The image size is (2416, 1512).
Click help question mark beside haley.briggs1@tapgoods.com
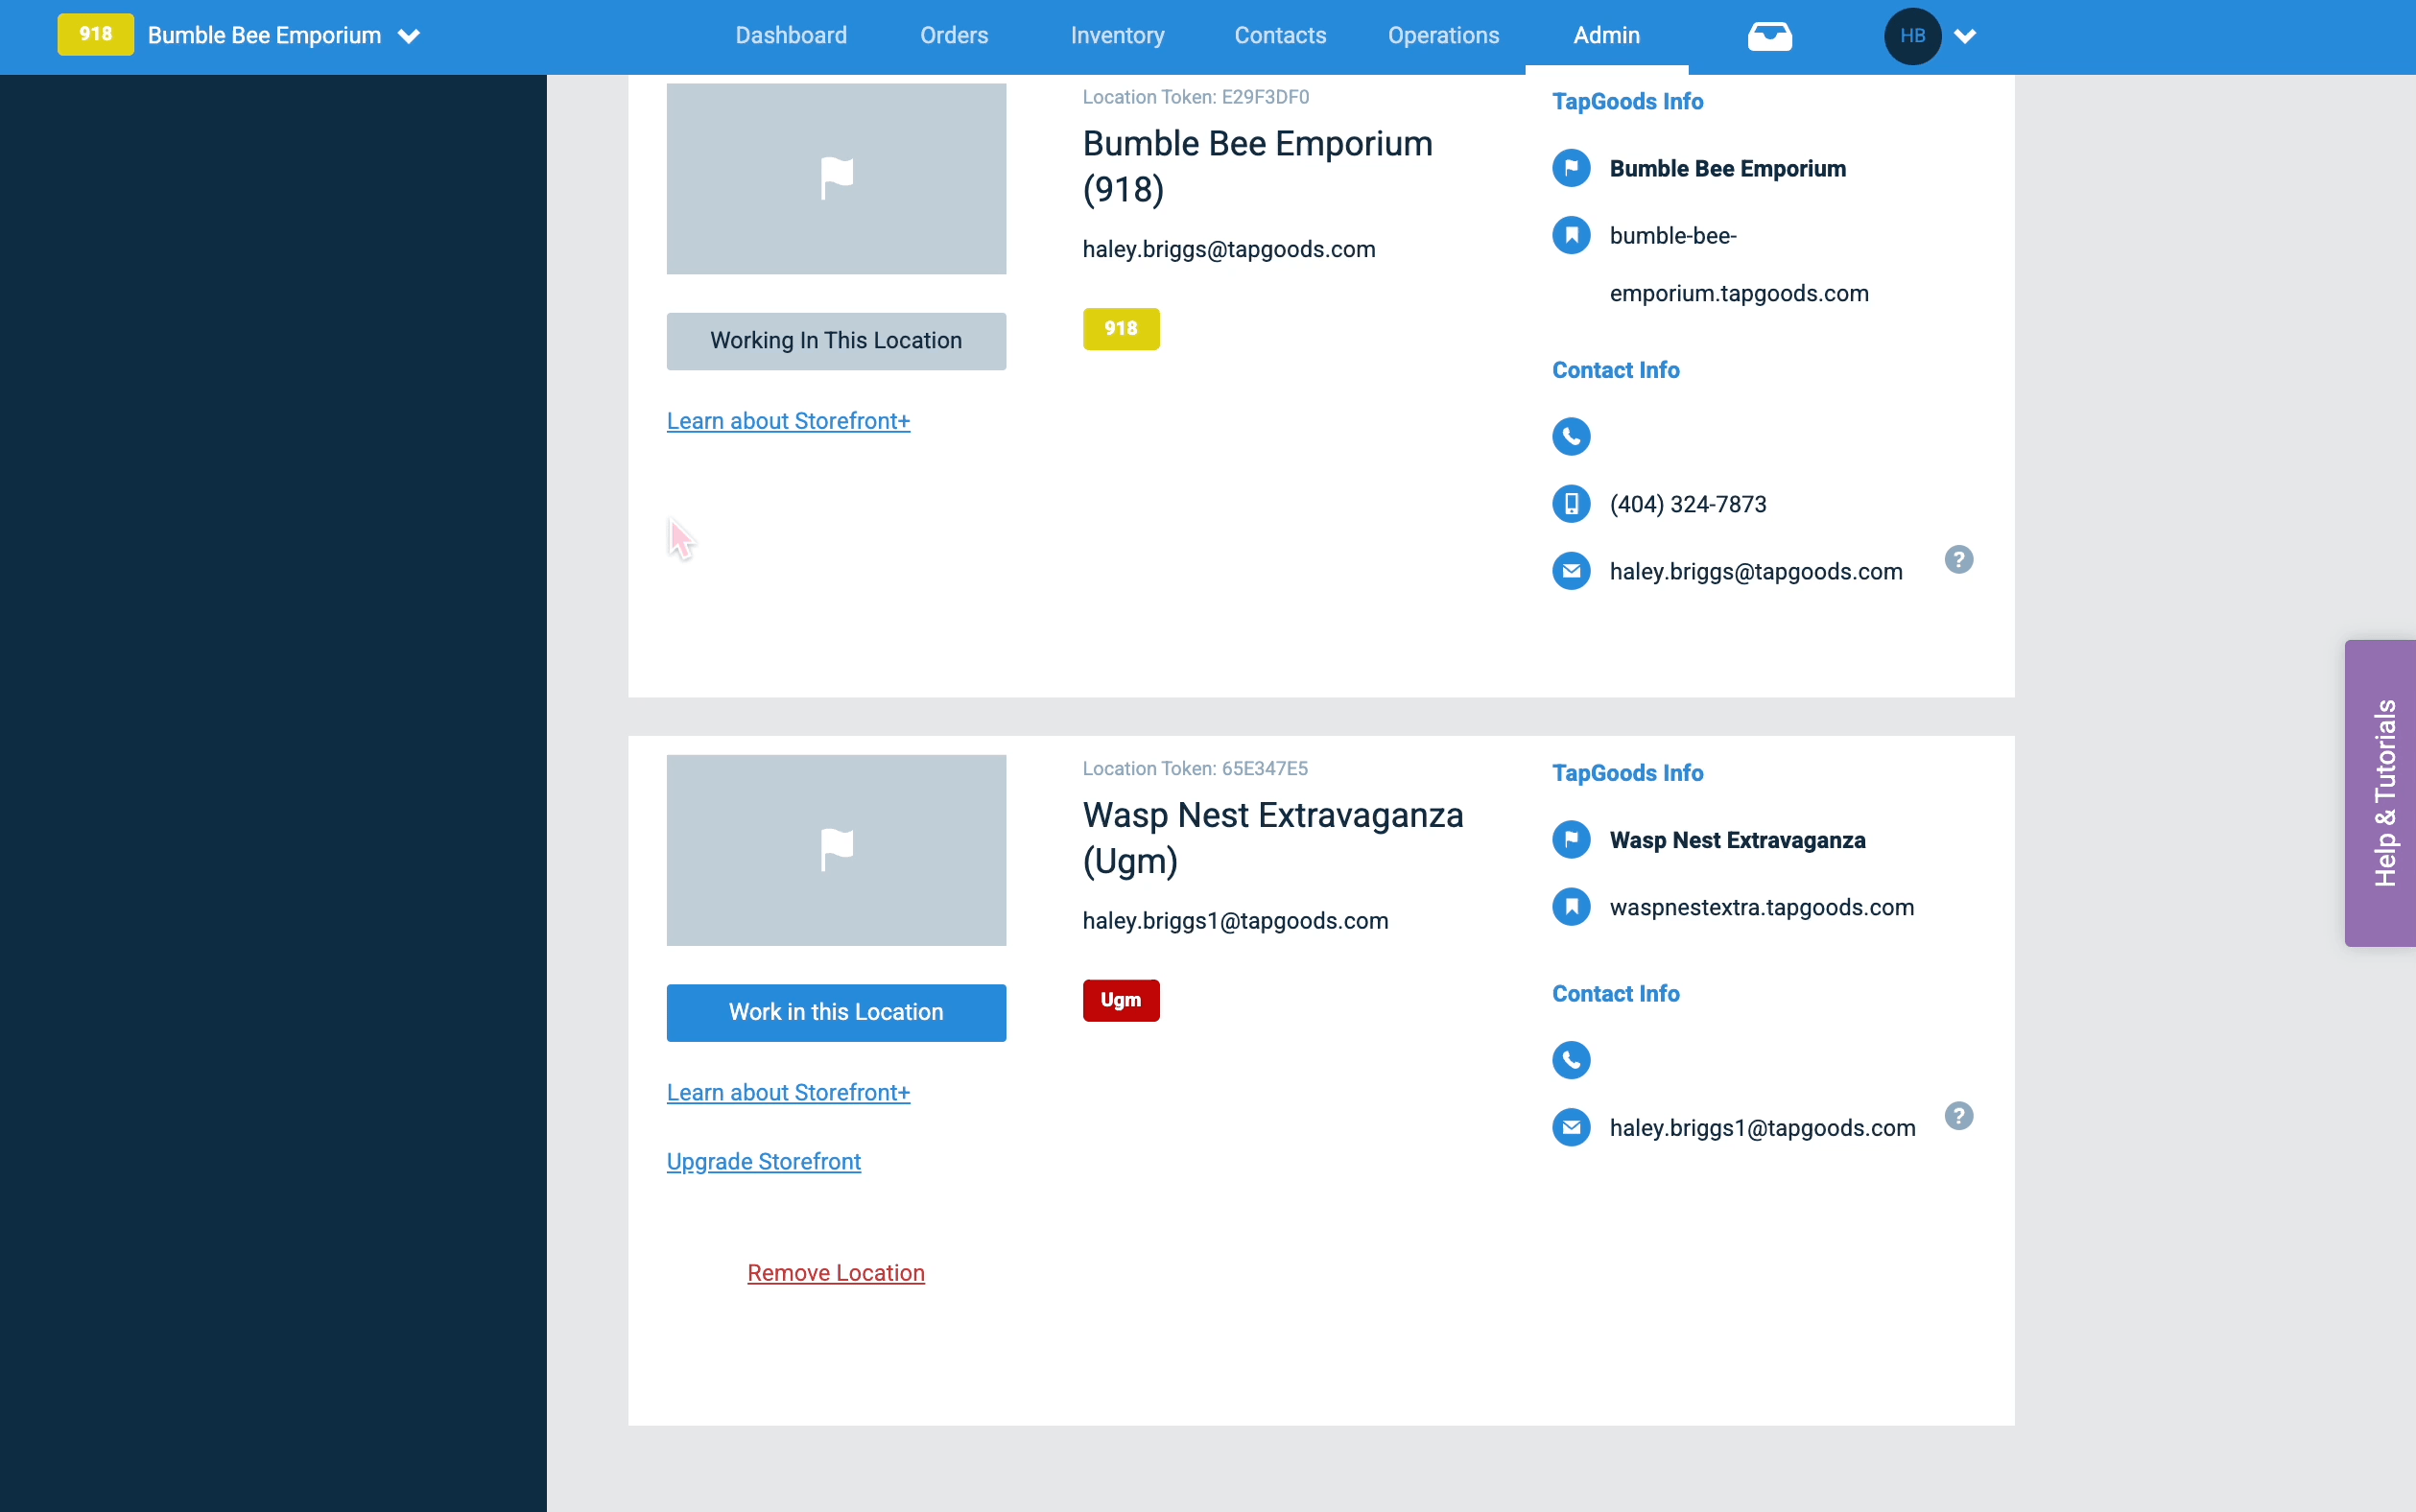click(x=1959, y=1116)
